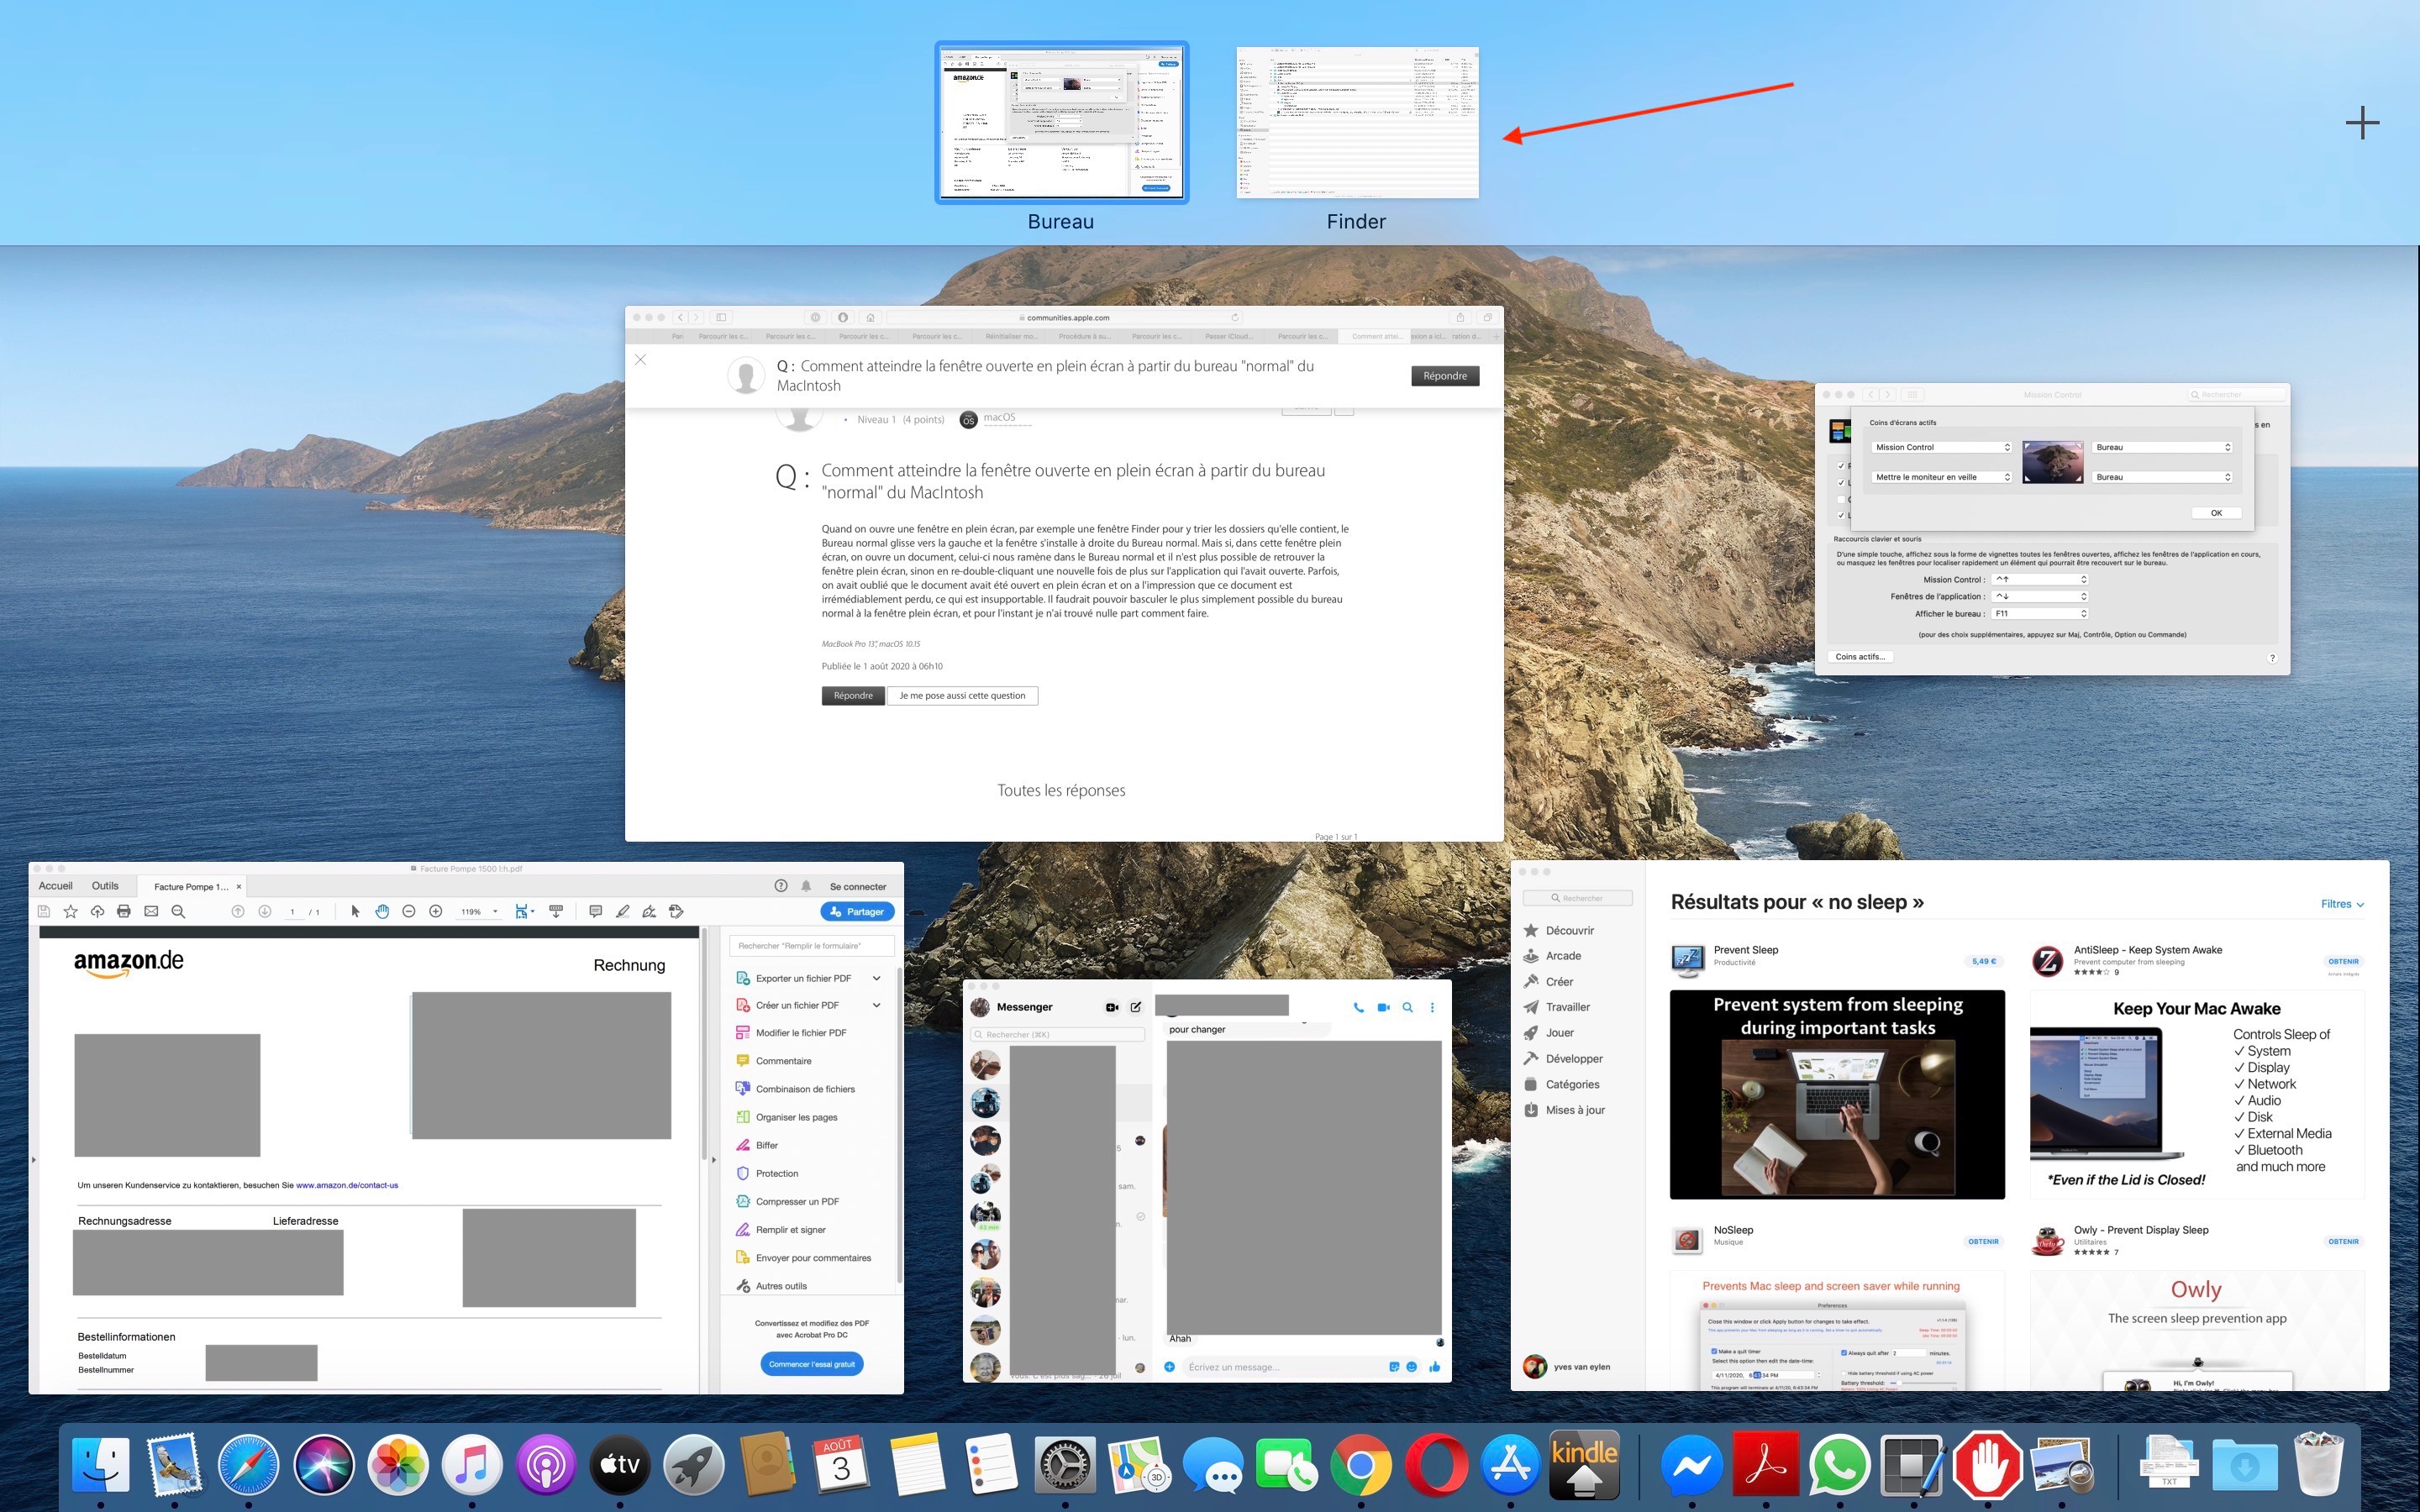The height and width of the screenshot is (1512, 2420).
Task: Click the blue Partager button in Acrobat
Action: pos(857,911)
